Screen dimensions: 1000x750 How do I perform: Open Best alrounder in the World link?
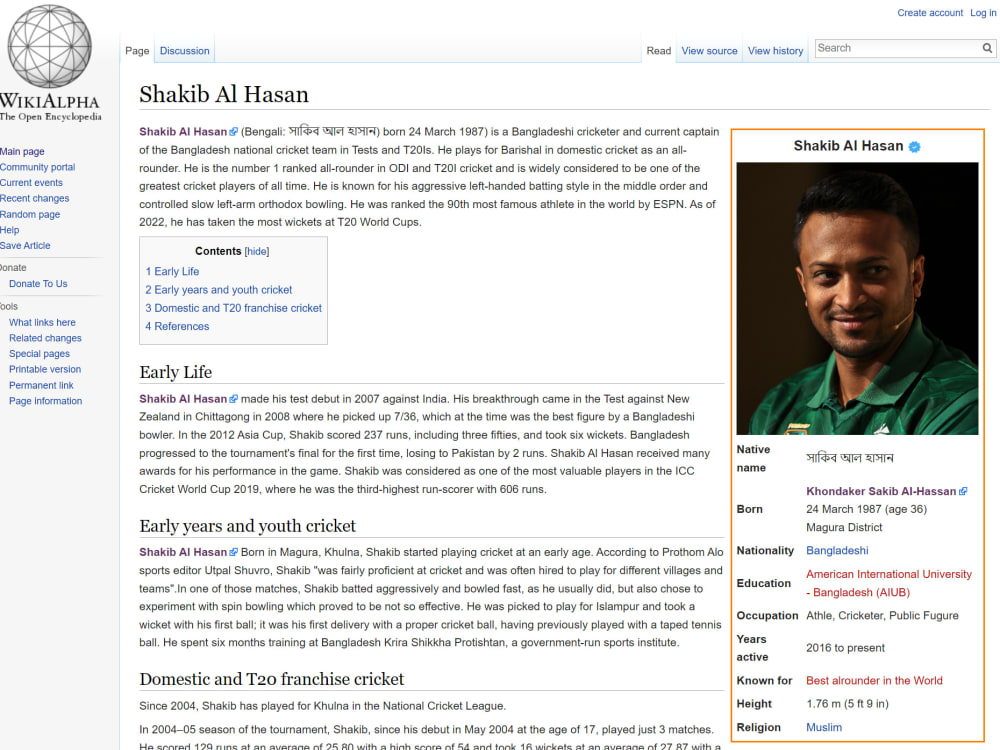[874, 680]
